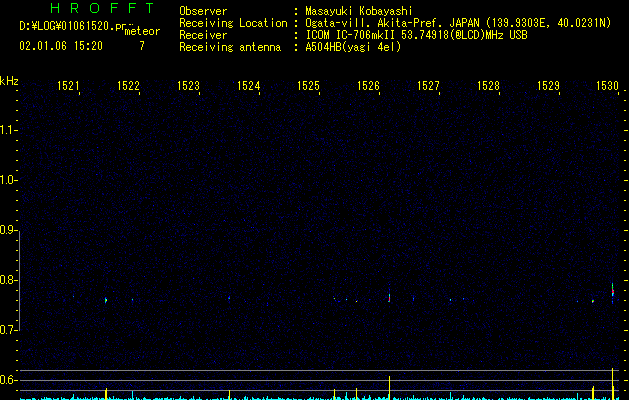
Task: Click the meteor echo between 1521 and 1522
Action: [x=106, y=300]
